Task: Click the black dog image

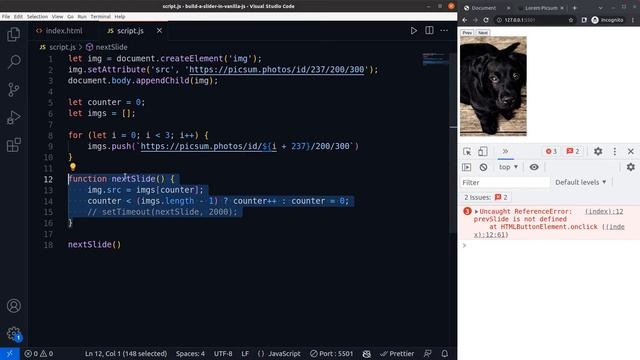Action: pos(493,86)
